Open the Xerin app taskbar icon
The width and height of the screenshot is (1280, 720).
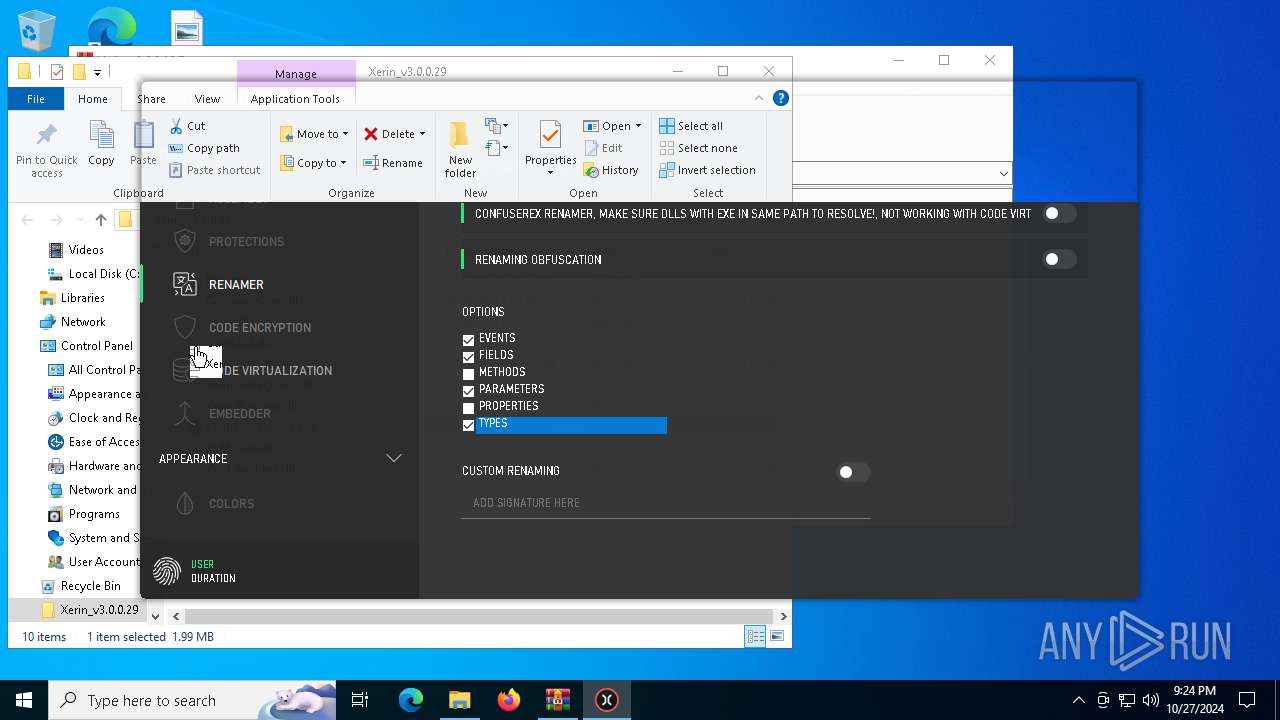click(607, 700)
